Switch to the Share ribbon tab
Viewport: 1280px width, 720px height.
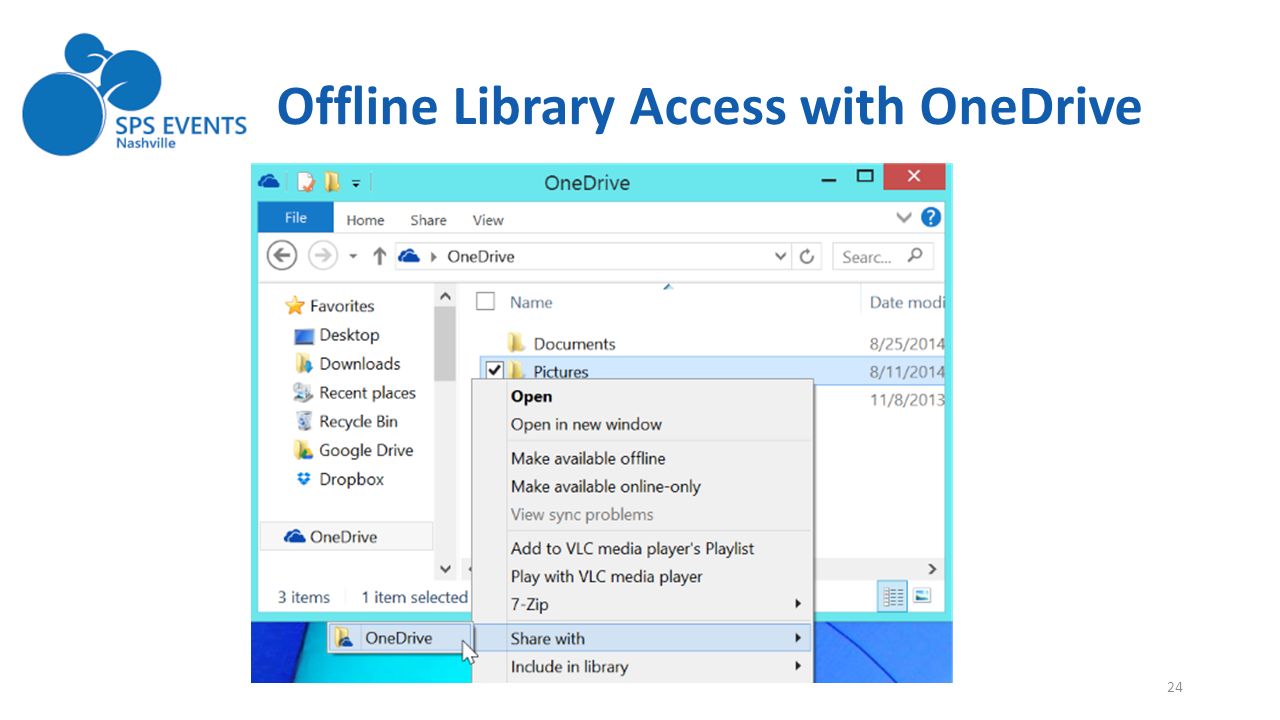(x=428, y=220)
